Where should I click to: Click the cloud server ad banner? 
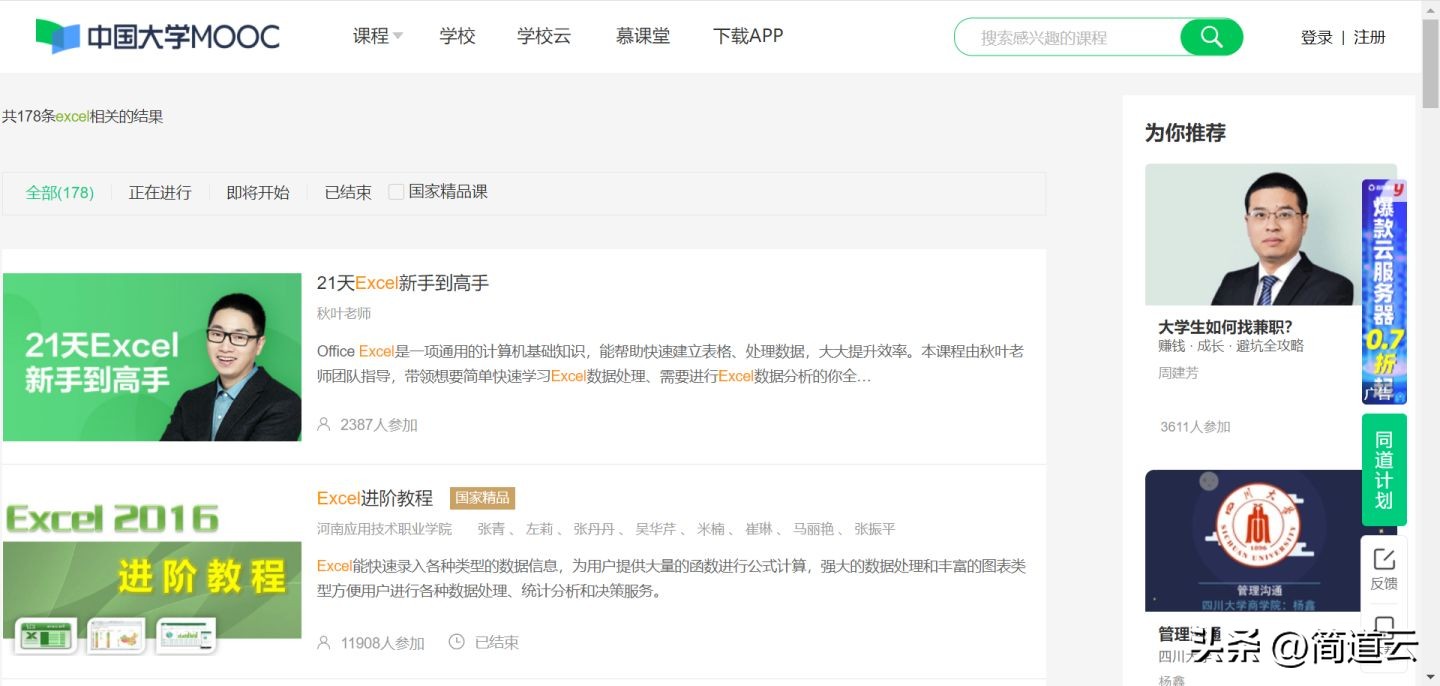point(1384,291)
